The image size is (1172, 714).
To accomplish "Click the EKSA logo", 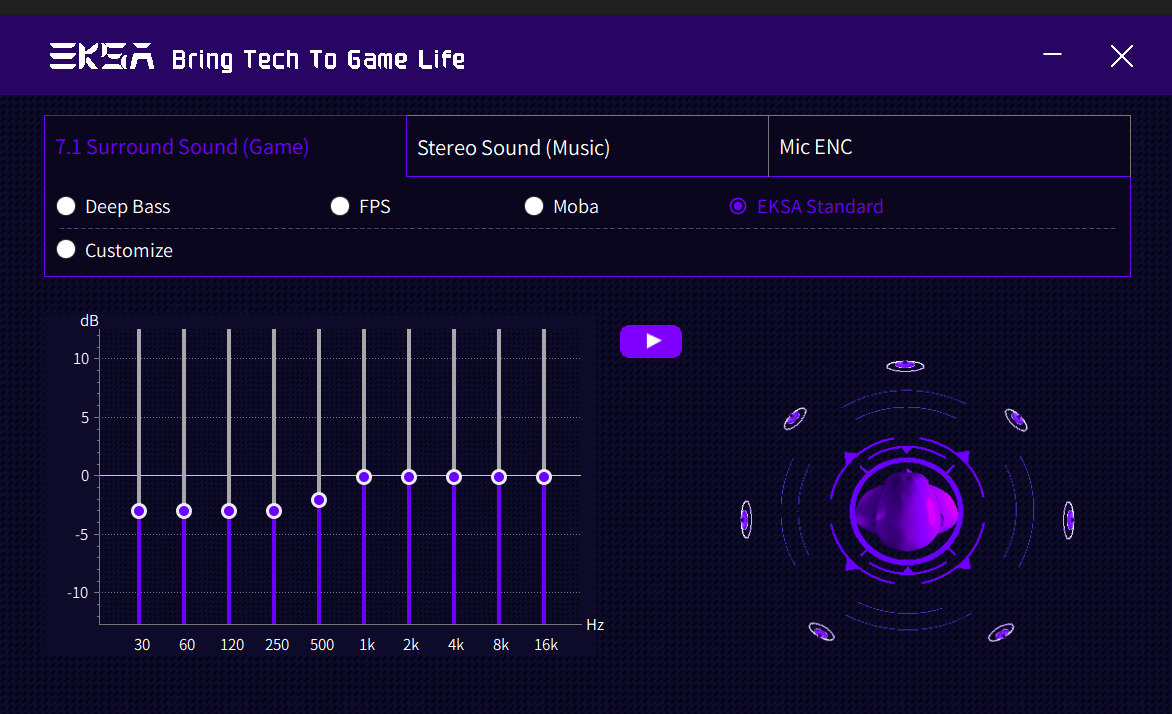I will coord(102,56).
